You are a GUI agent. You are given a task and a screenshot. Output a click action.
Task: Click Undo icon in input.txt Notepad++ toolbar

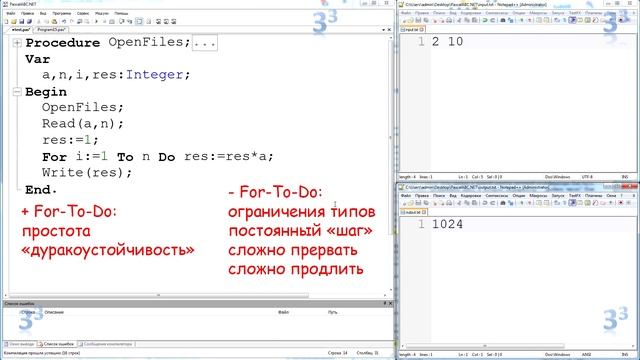(x=485, y=20)
